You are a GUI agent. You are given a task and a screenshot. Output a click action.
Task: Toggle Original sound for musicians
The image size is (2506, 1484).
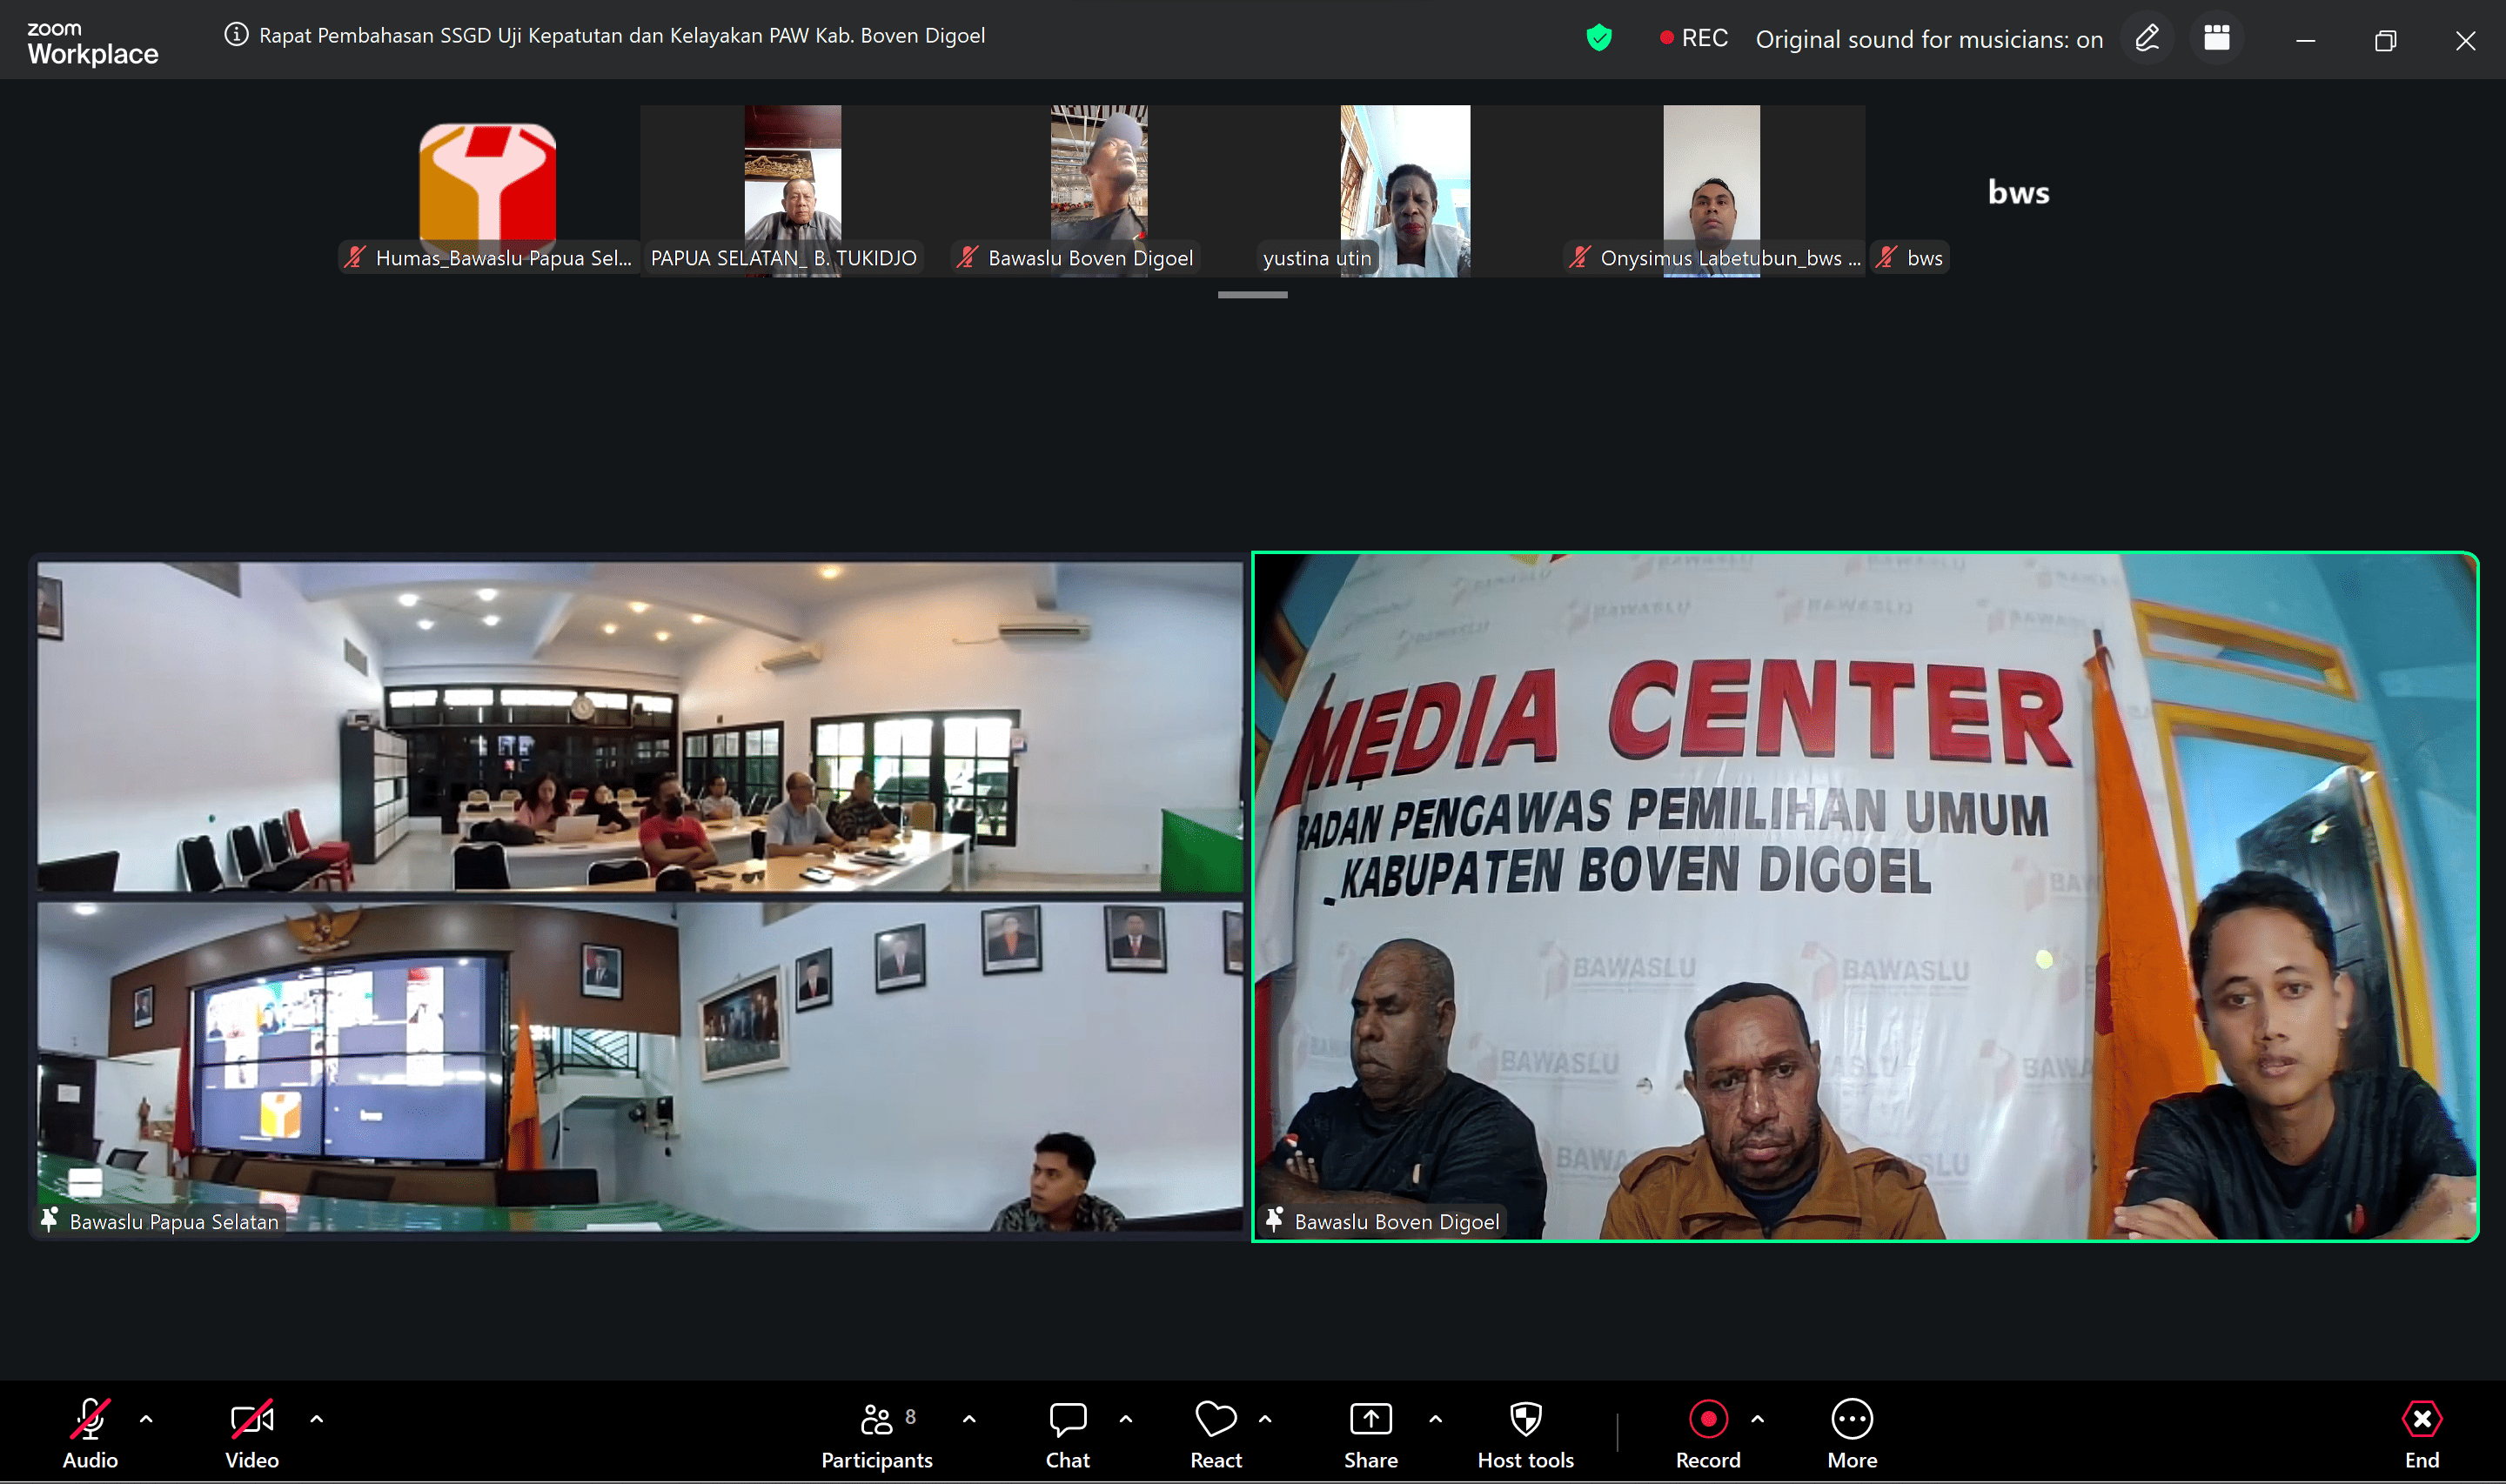(1929, 39)
